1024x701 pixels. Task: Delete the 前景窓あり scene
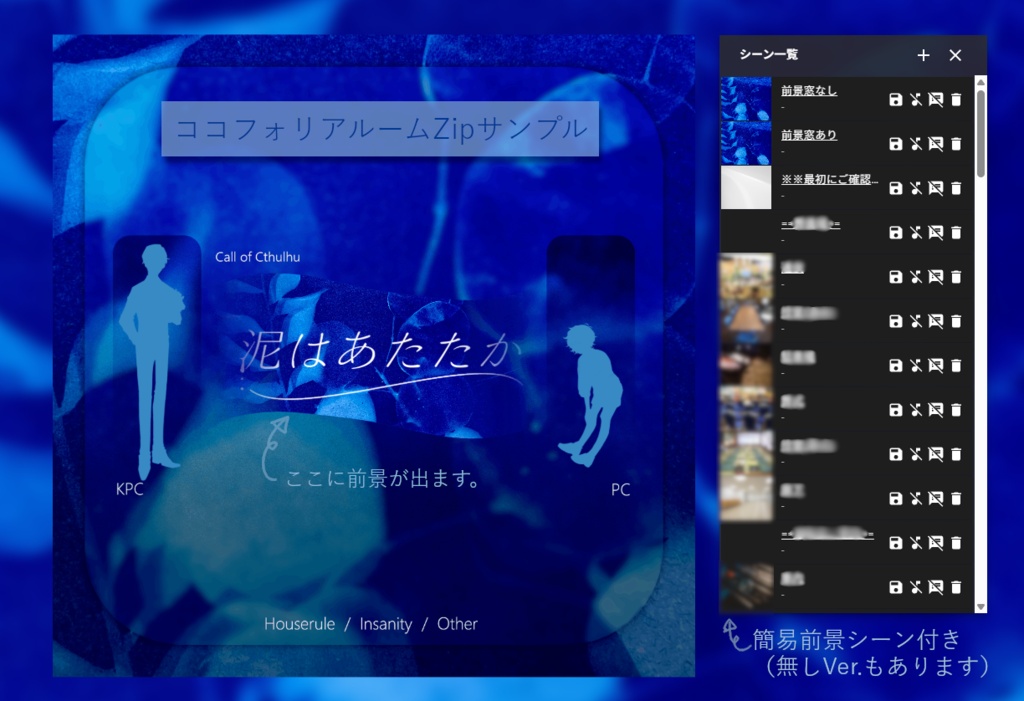(956, 144)
